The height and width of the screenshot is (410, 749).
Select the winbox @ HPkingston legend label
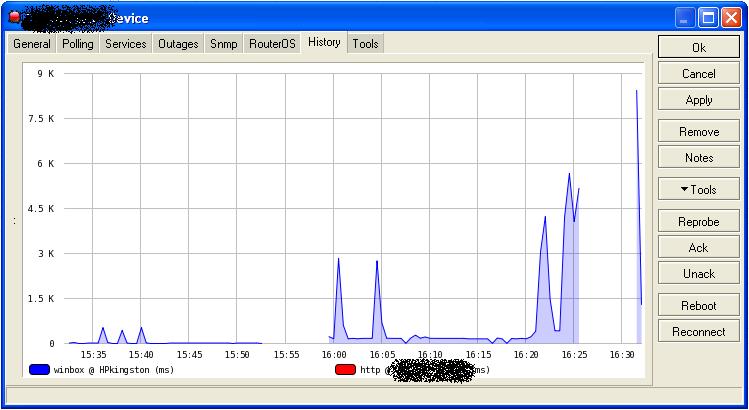114,370
